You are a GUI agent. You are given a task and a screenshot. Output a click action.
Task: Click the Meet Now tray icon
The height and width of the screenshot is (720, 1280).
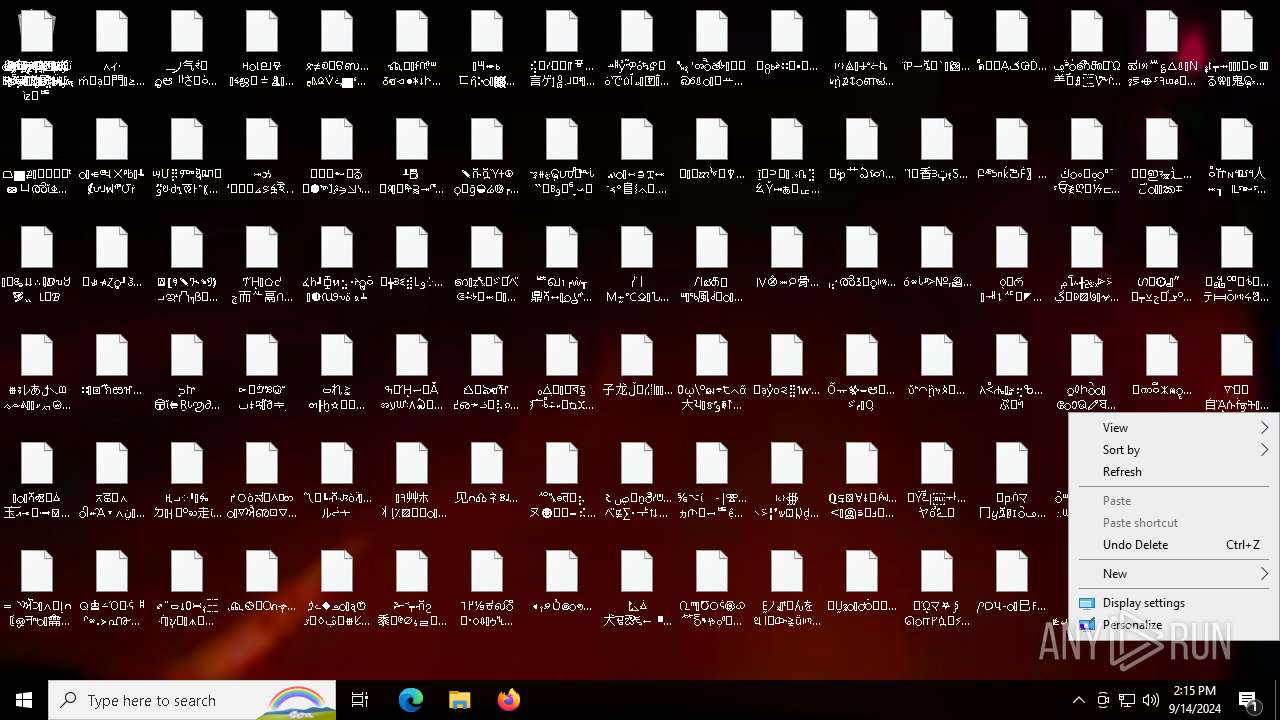pos(1103,700)
